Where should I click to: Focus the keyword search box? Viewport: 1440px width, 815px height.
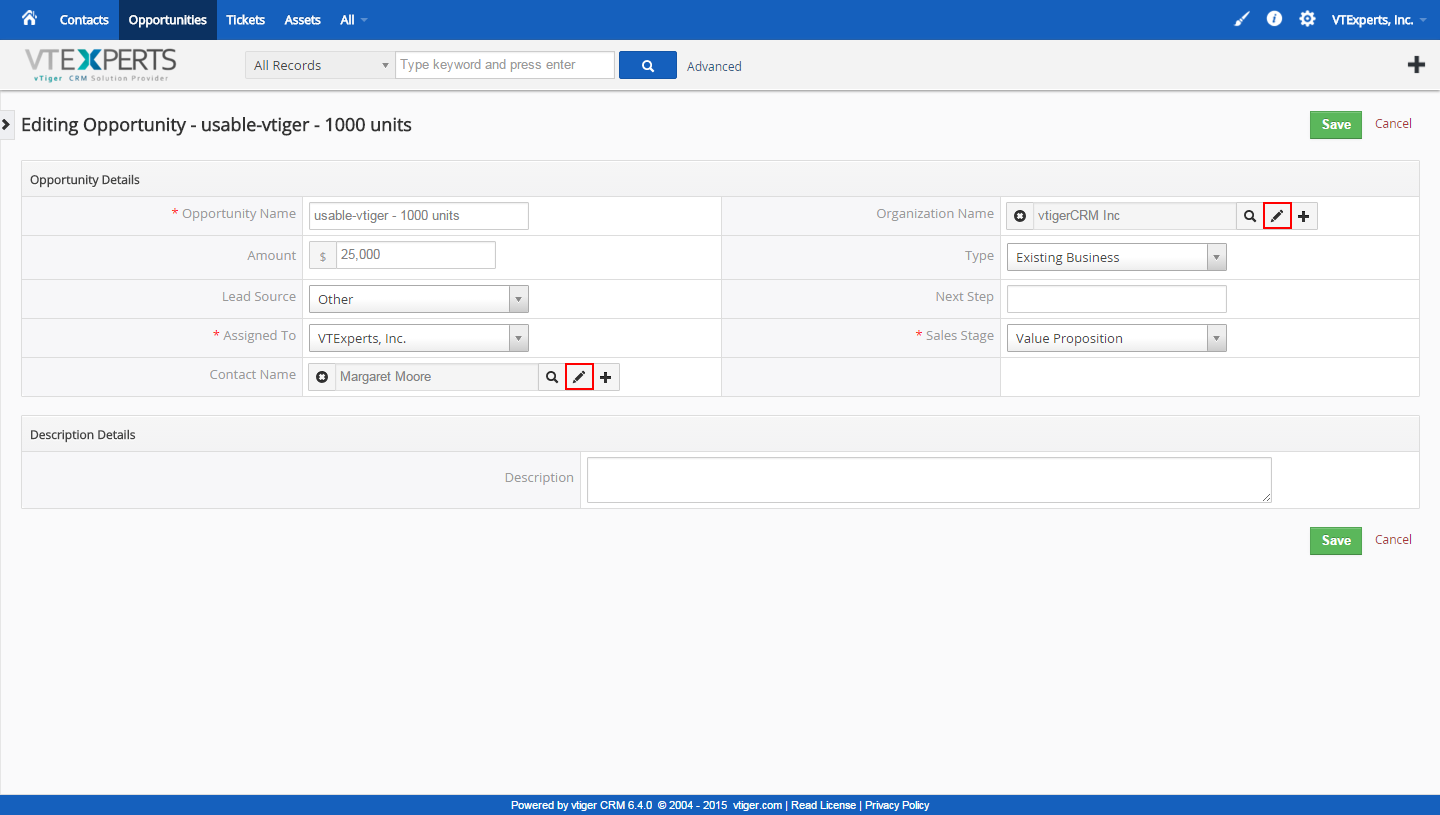(x=505, y=65)
